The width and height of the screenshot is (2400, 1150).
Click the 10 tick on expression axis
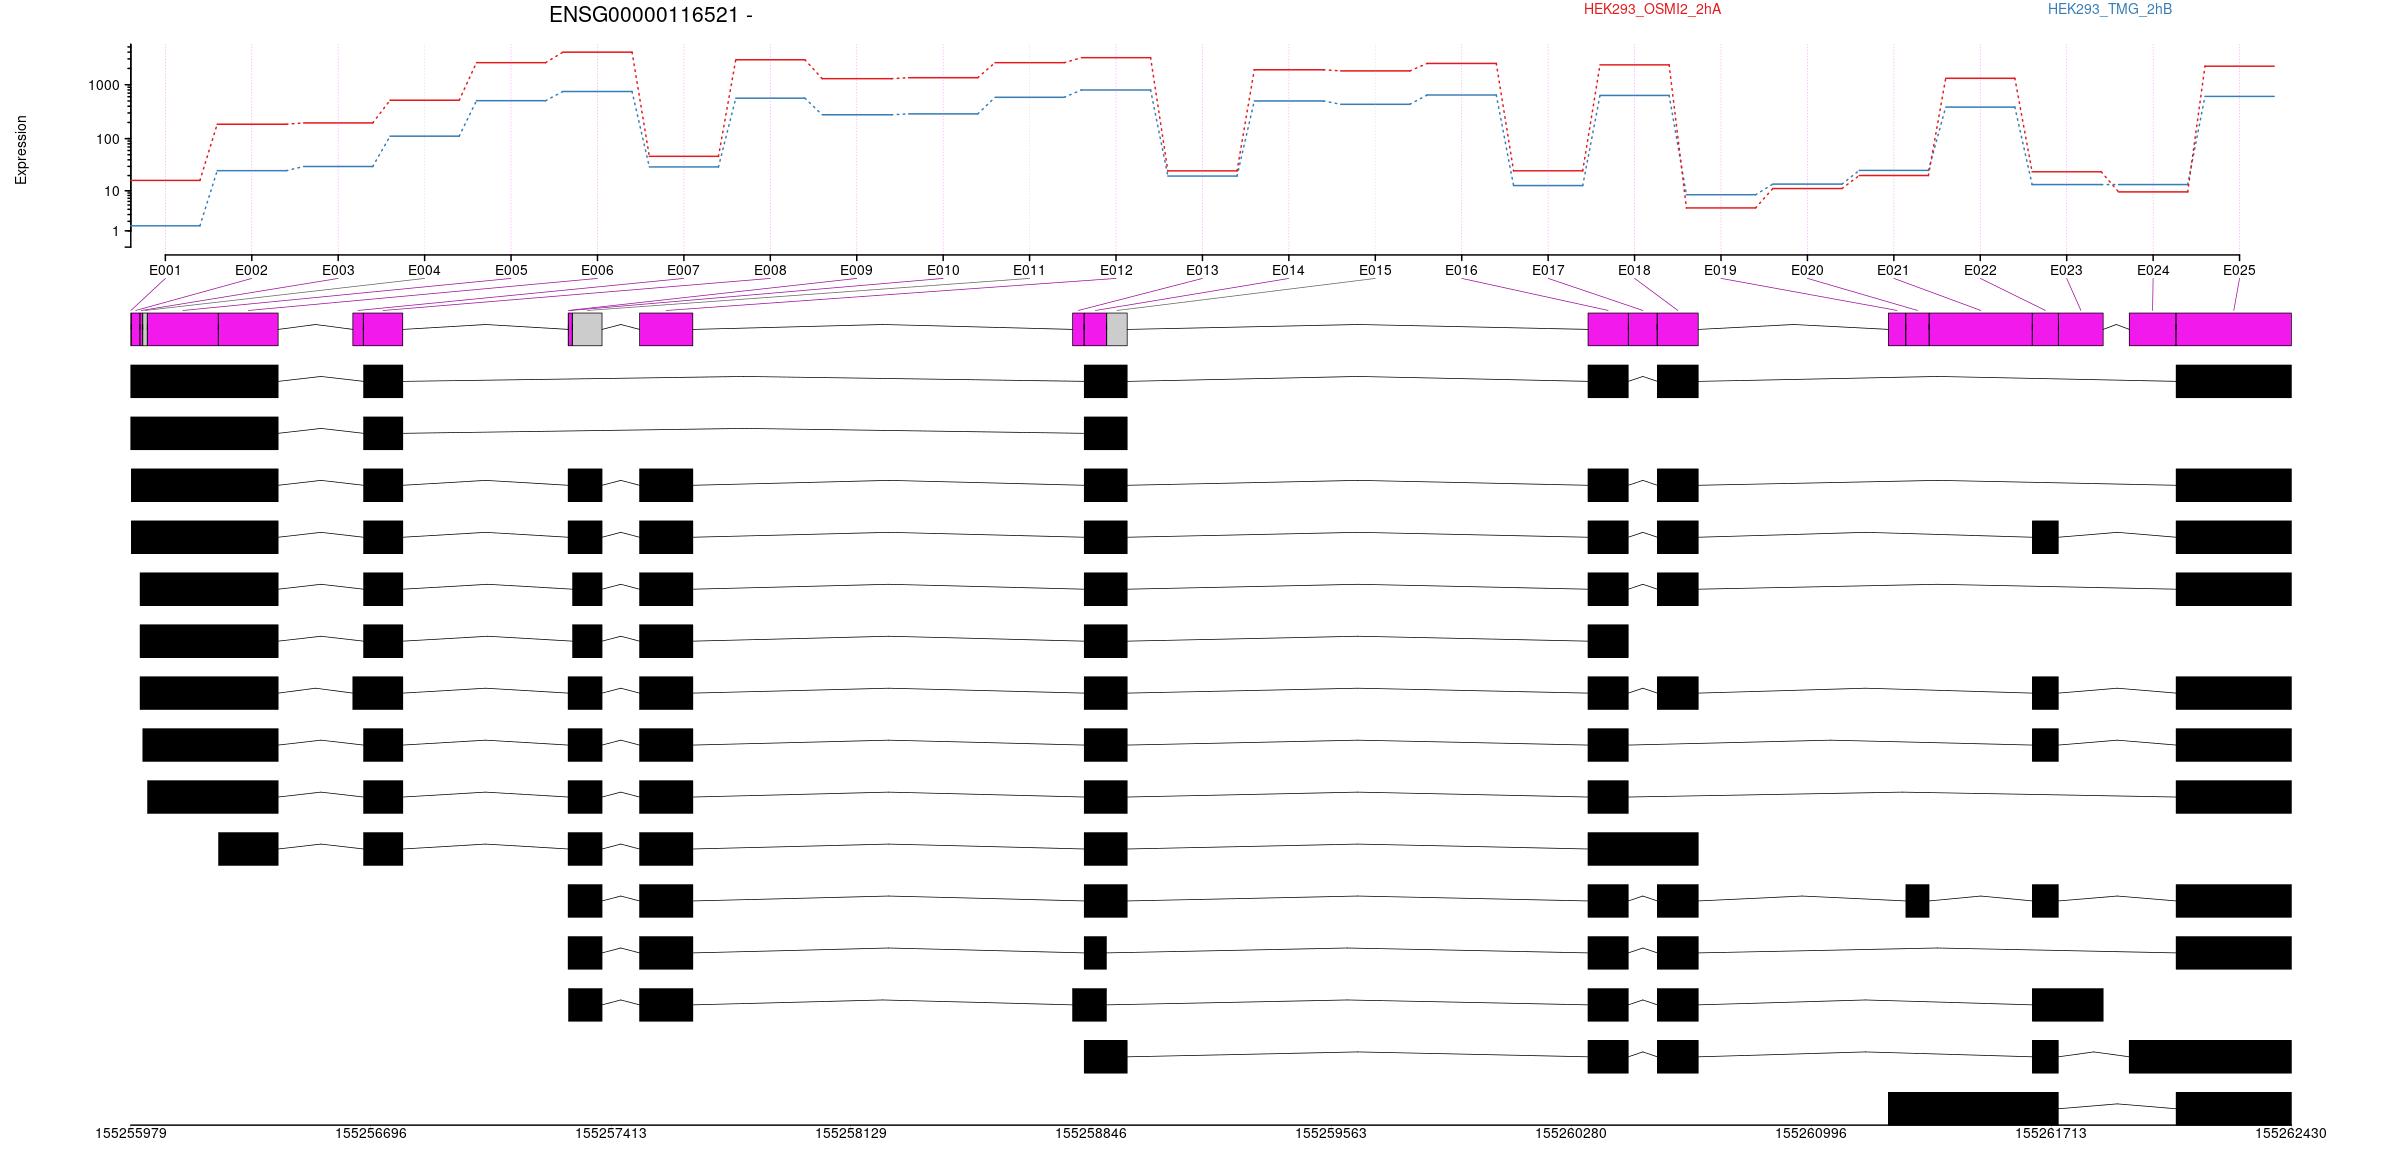coord(112,191)
